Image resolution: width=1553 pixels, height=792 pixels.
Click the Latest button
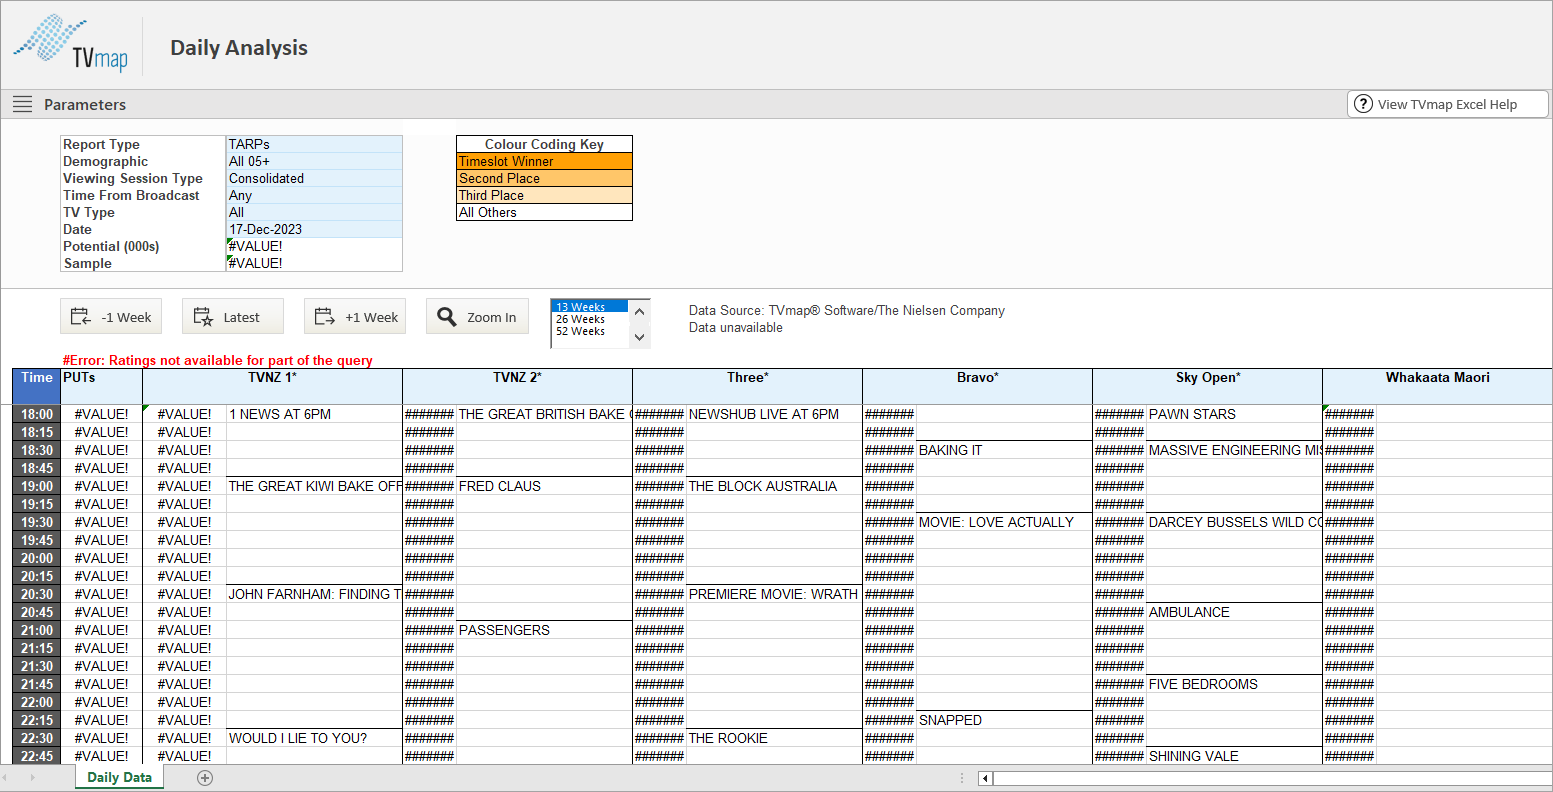point(233,317)
